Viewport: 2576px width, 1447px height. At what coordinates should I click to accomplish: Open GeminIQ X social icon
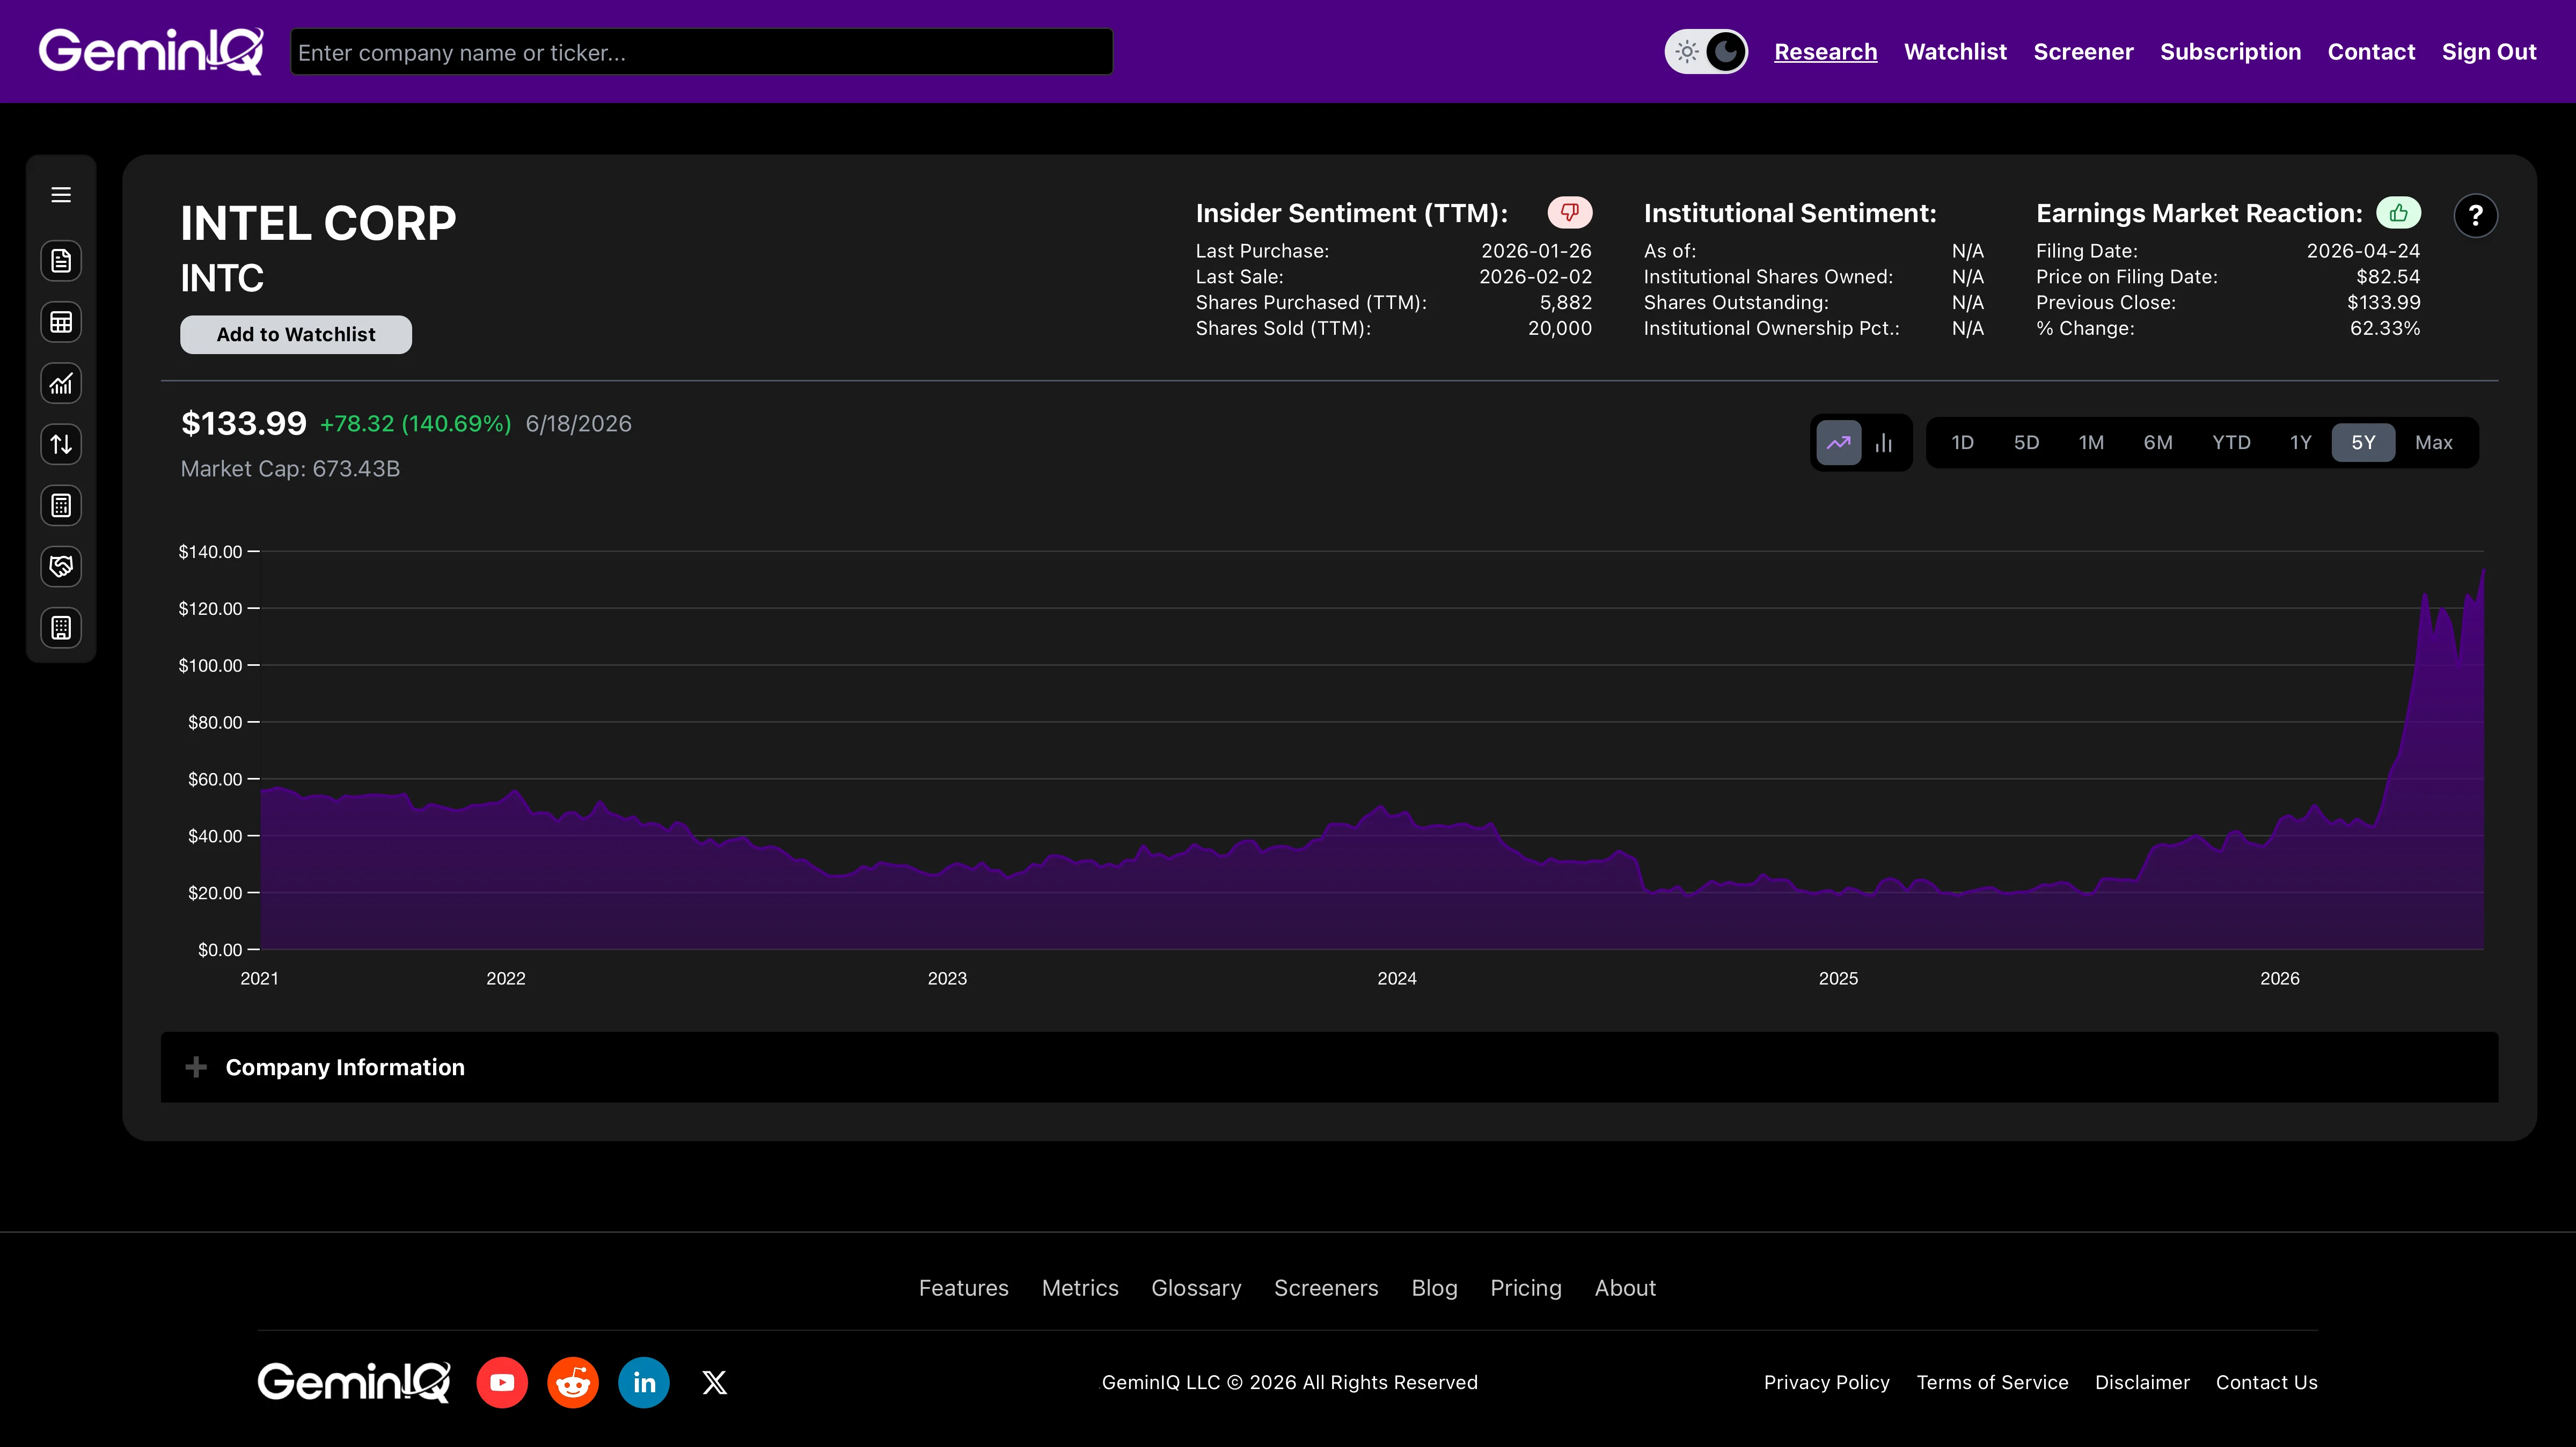714,1382
